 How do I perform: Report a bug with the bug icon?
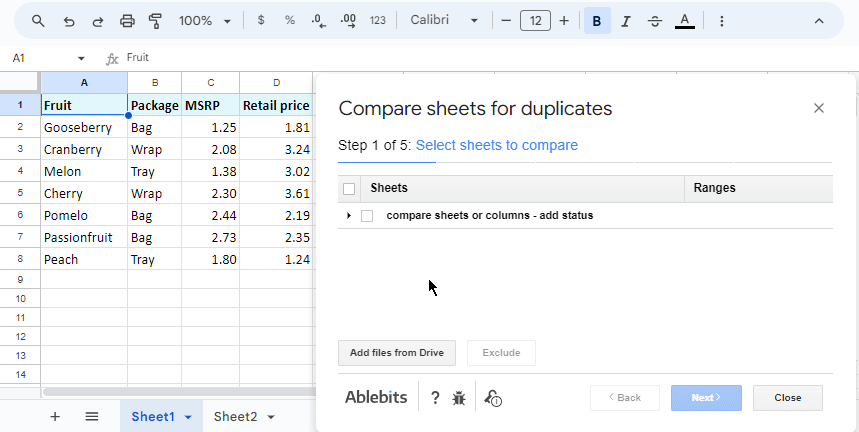point(459,398)
